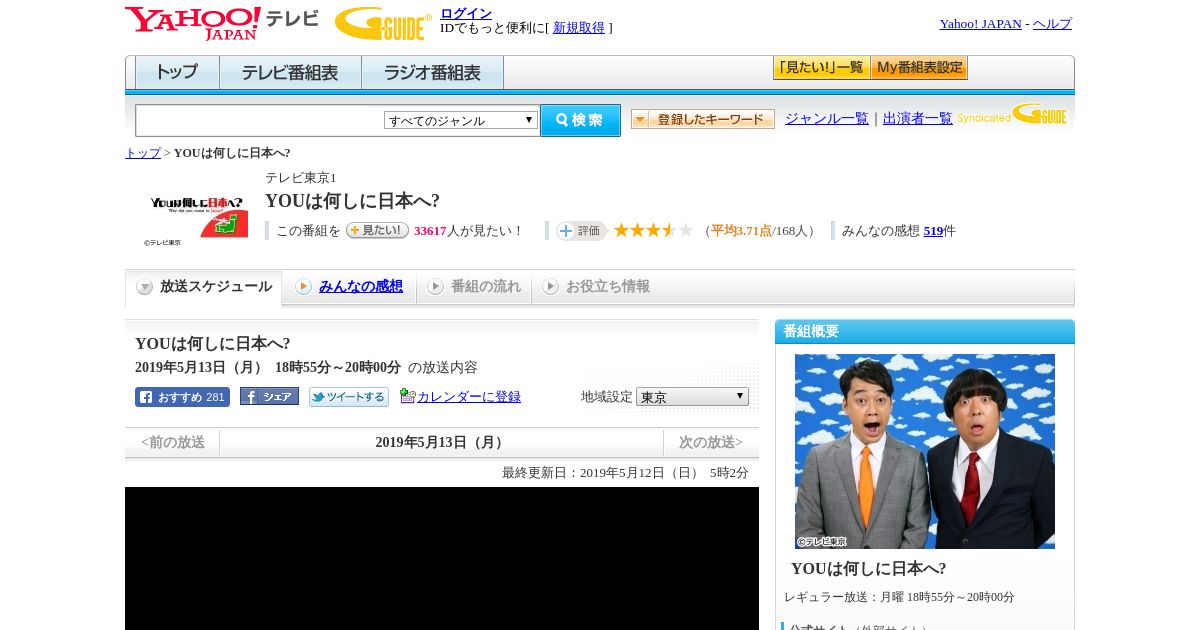Click the 最終更新日 timestamp text
Image resolution: width=1200 pixels, height=630 pixels.
625,473
